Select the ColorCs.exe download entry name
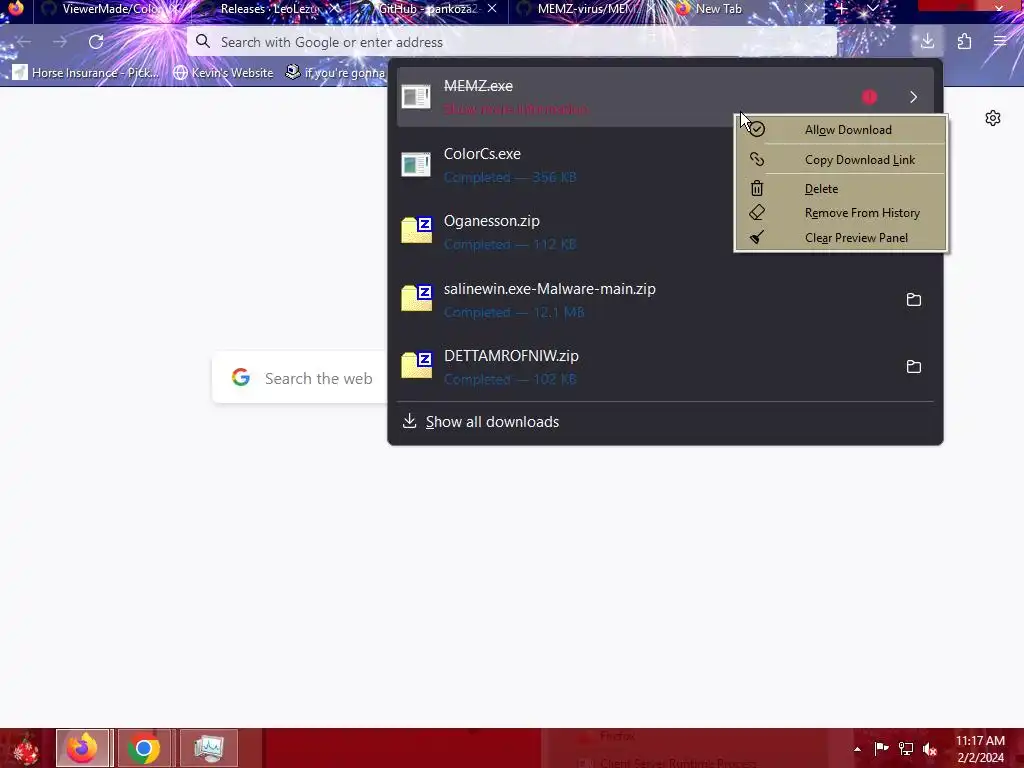1024x768 pixels. (483, 154)
